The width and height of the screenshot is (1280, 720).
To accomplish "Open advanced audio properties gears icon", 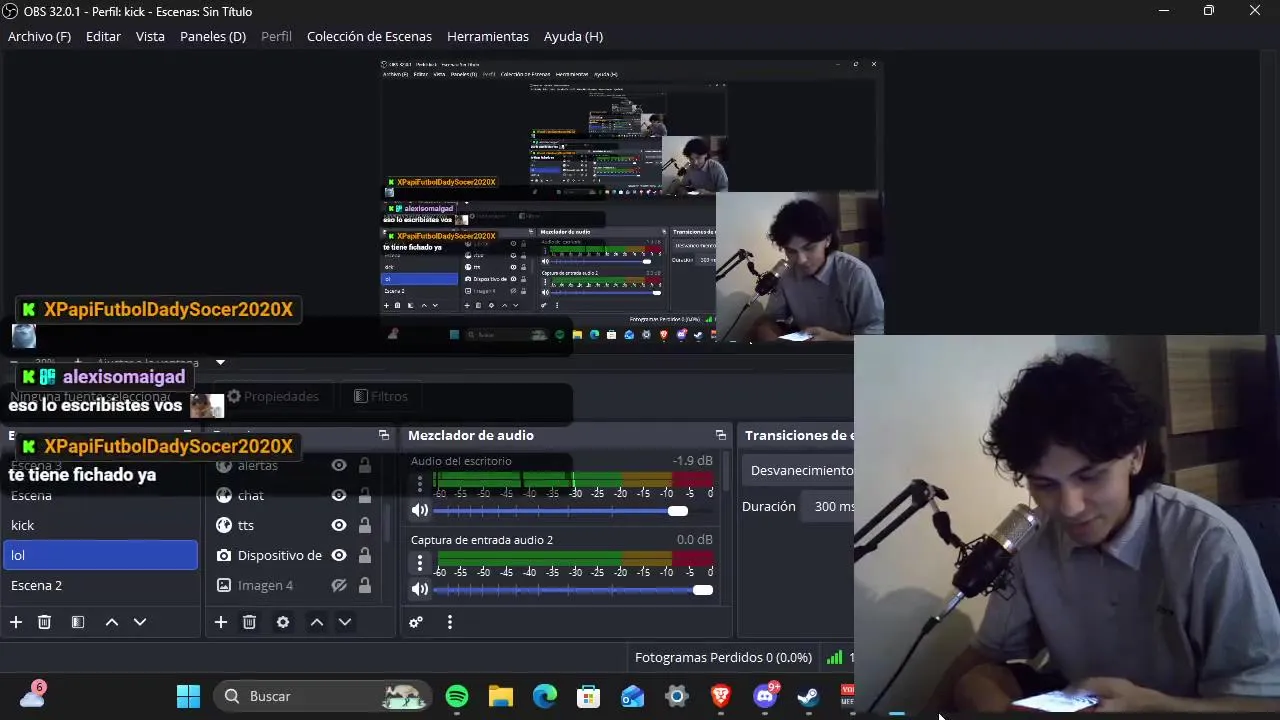I will [416, 622].
